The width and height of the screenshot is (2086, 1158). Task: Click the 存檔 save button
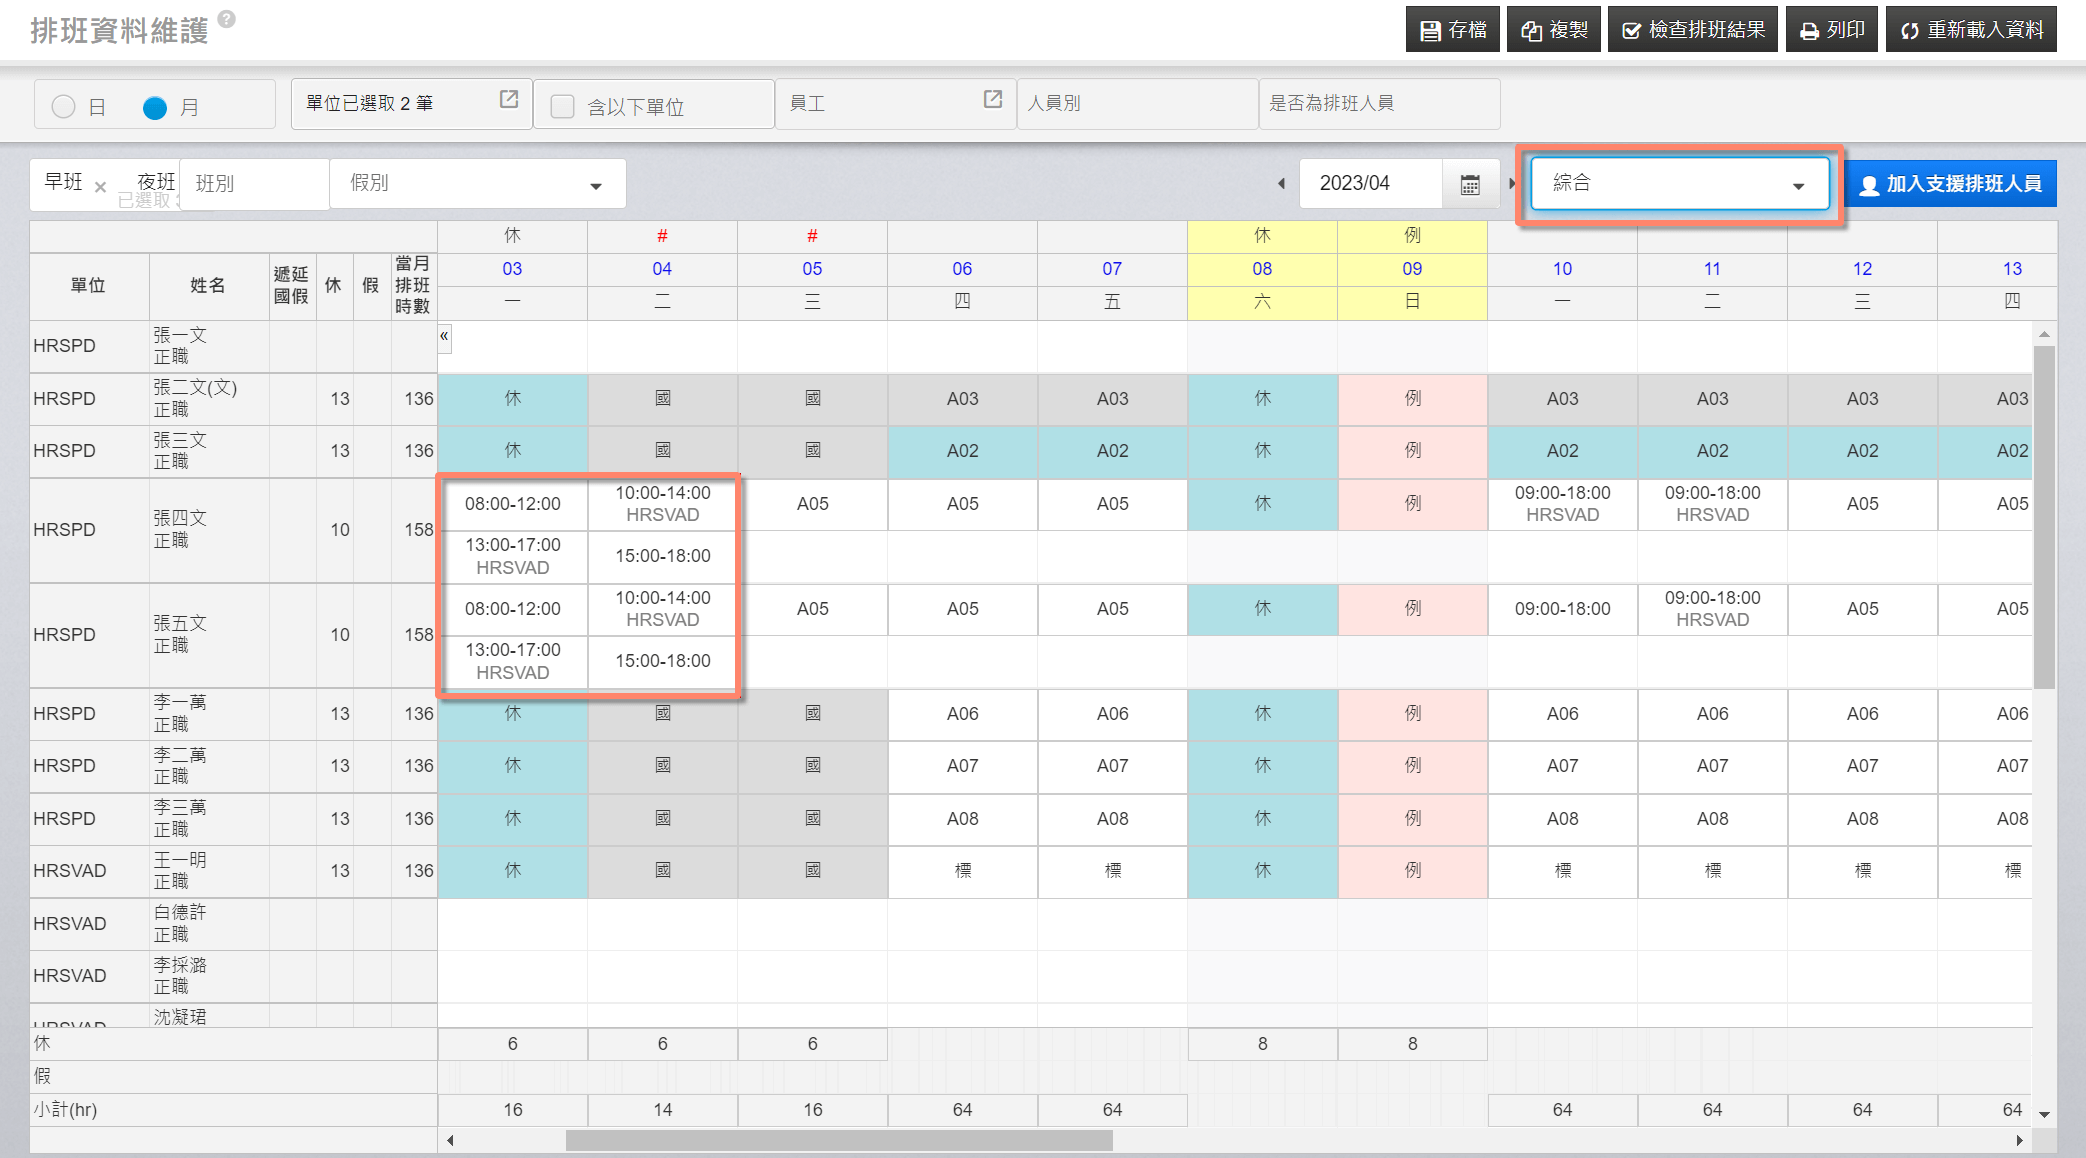(1453, 30)
